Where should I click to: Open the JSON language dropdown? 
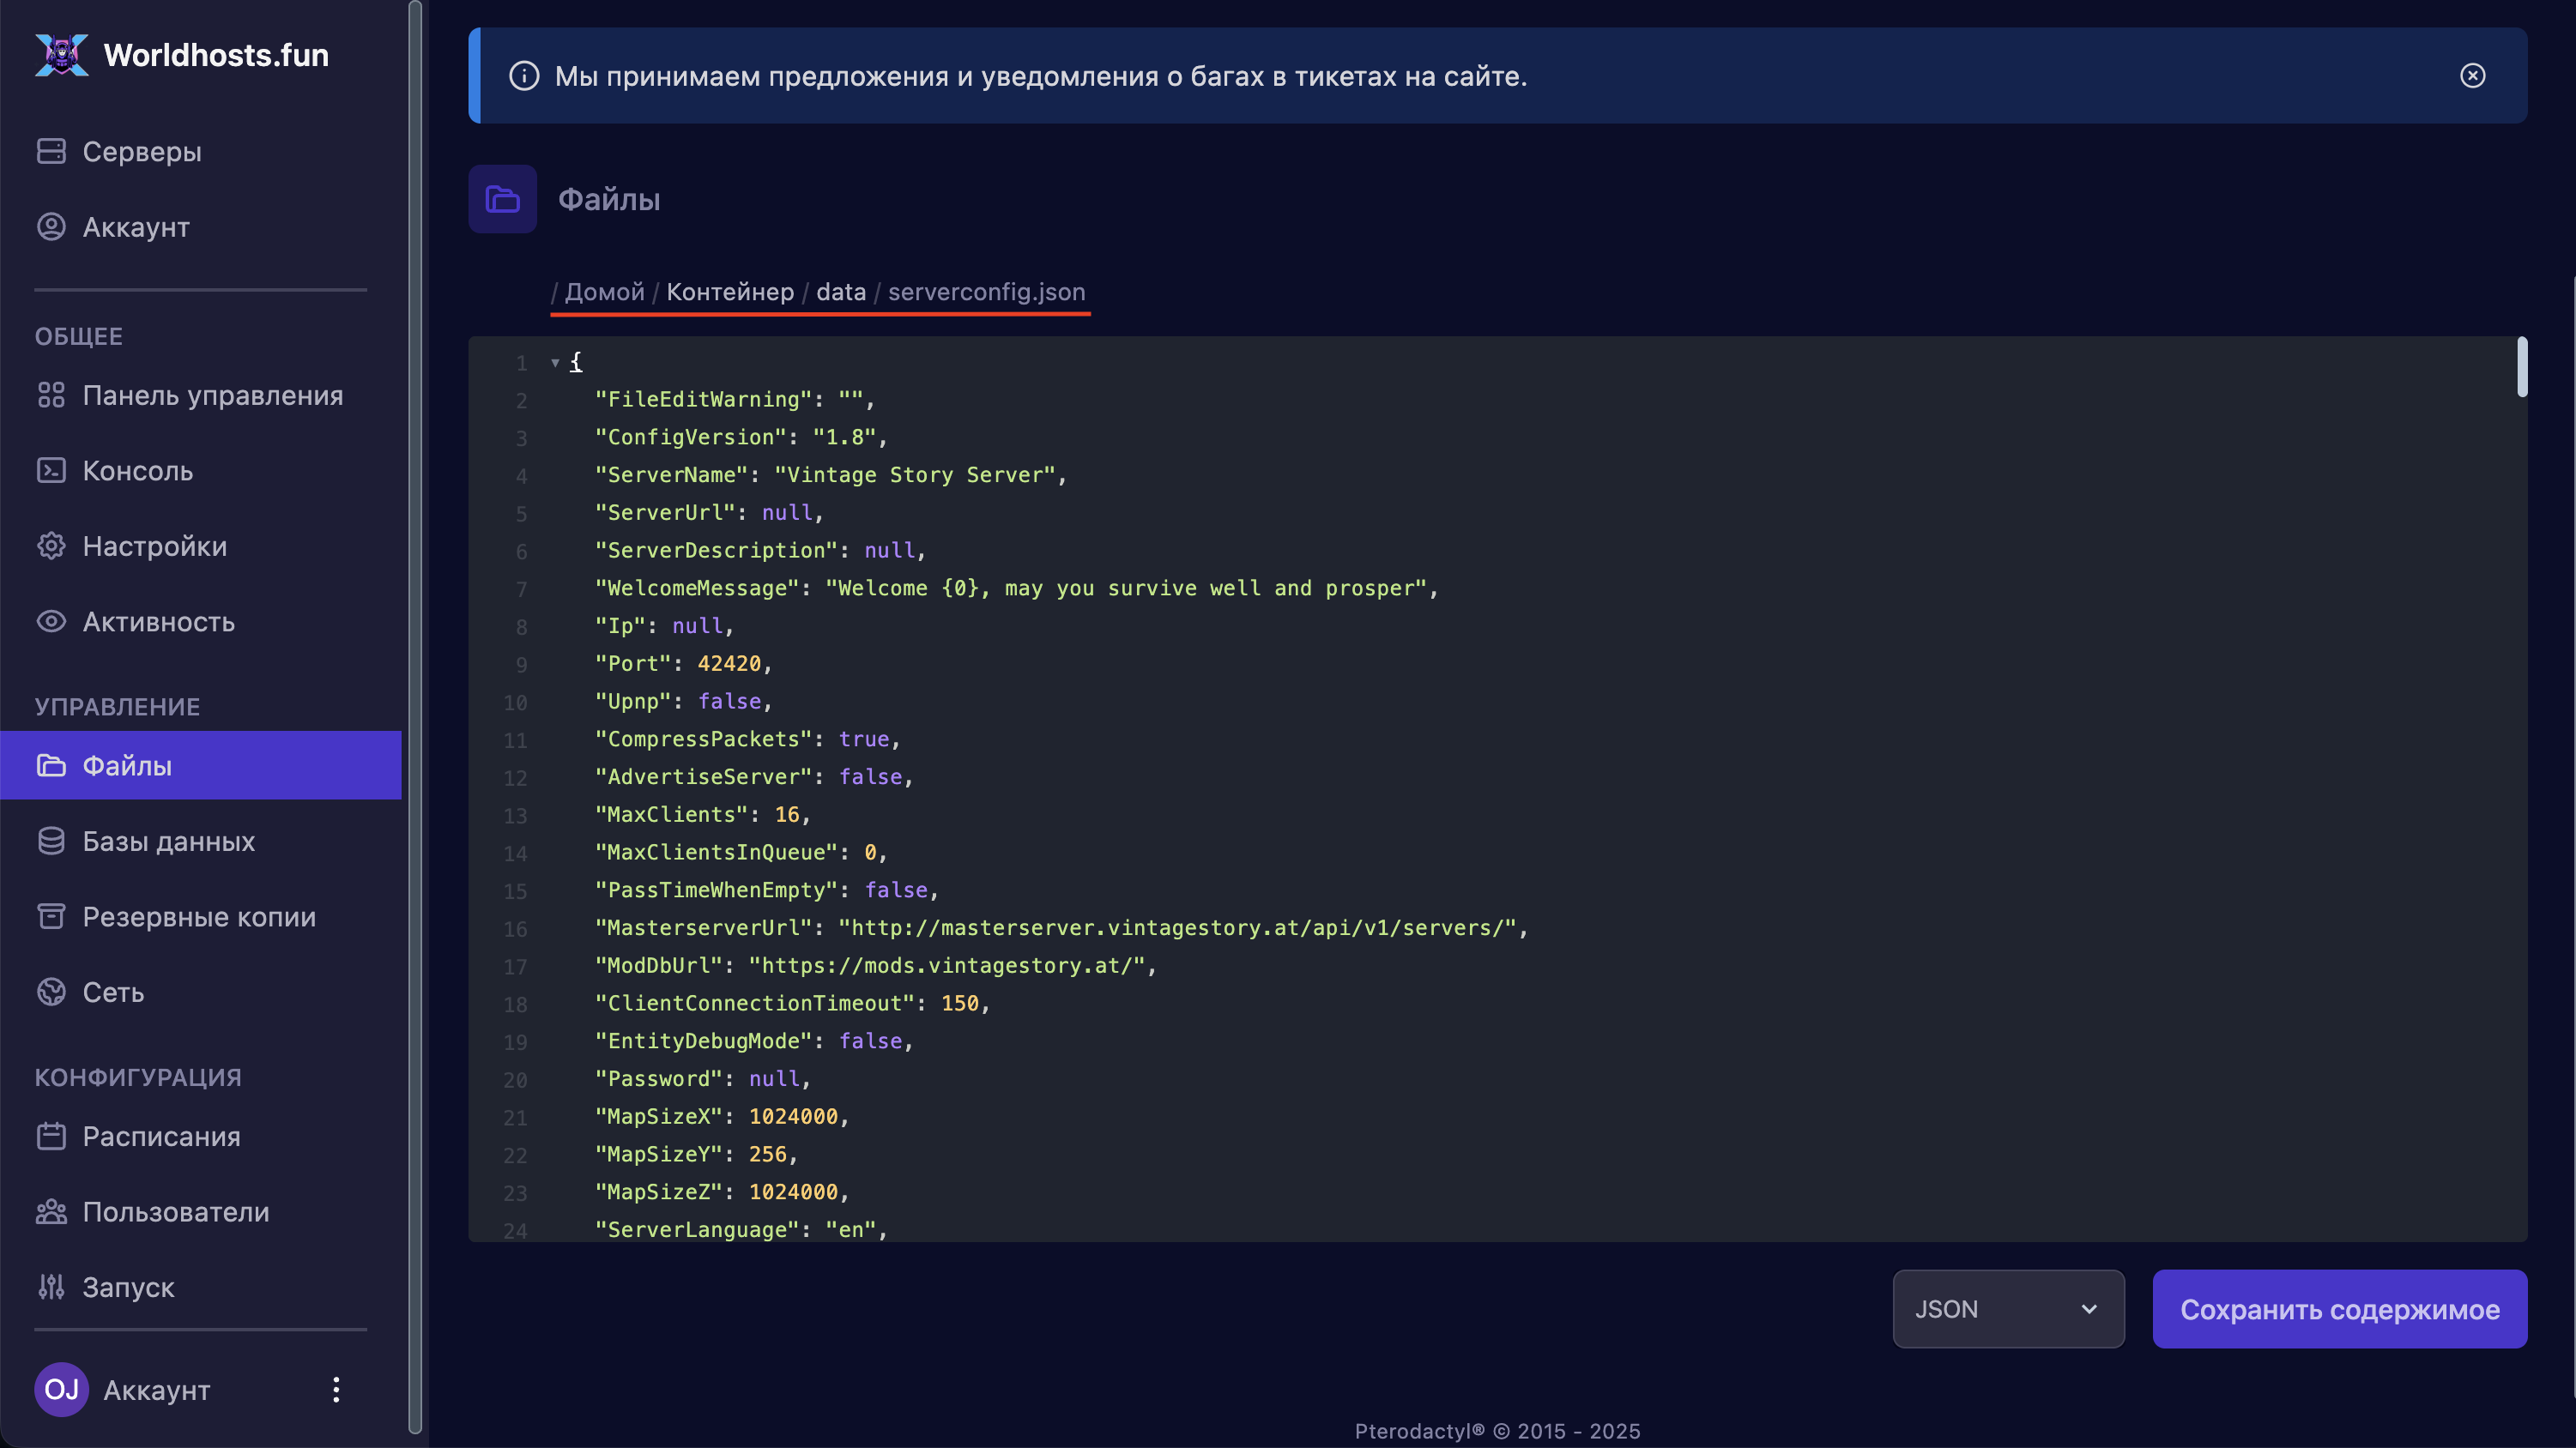(x=2007, y=1309)
